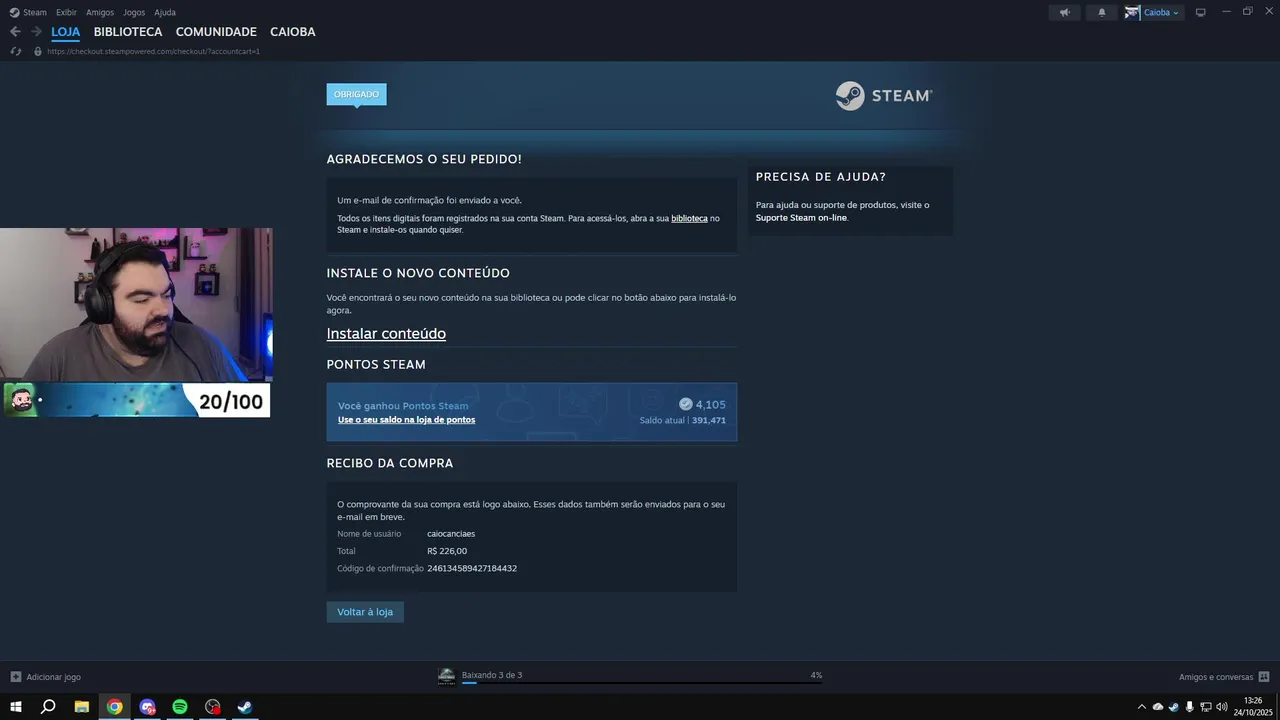Click the 20/100 counter overlay
The height and width of the screenshot is (720, 1280).
pyautogui.click(x=231, y=401)
